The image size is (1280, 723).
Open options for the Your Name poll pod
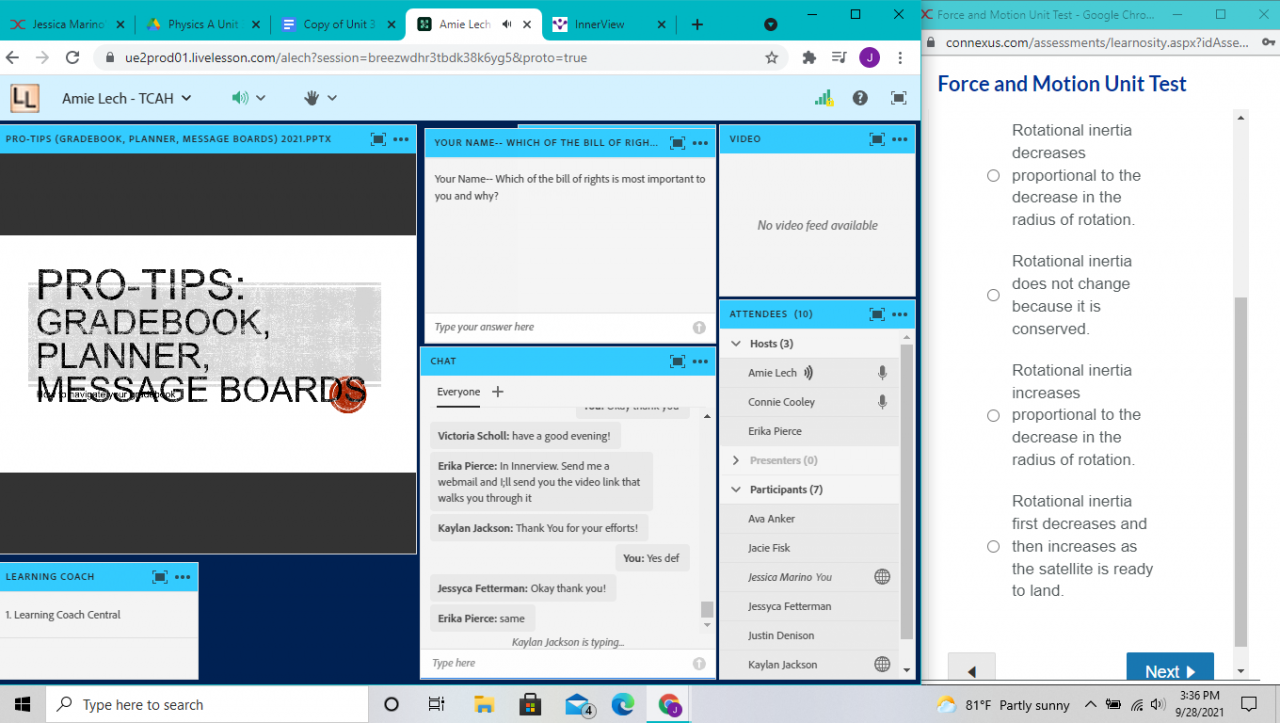700,143
